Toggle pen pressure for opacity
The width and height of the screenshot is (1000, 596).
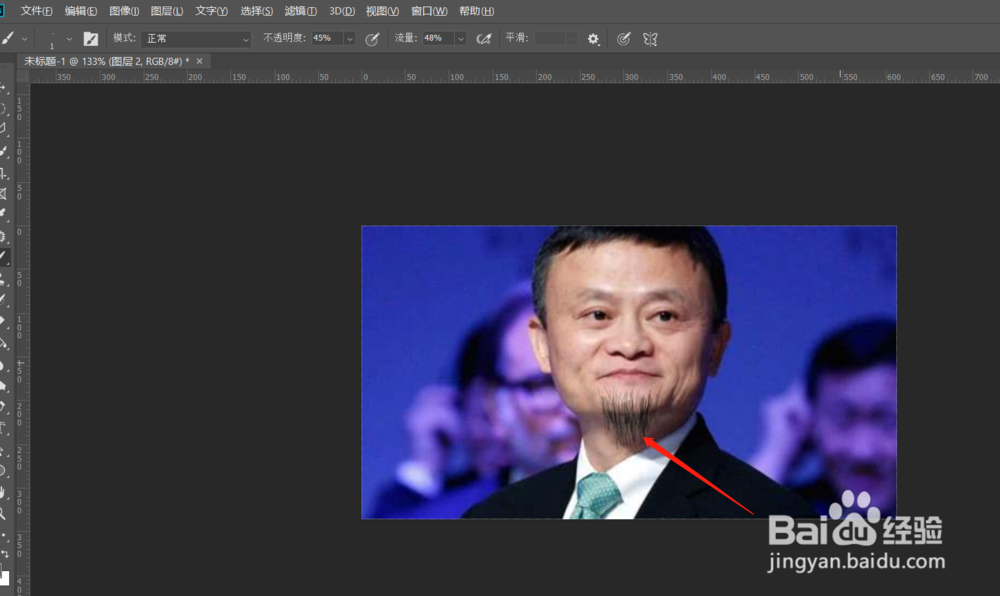[372, 39]
